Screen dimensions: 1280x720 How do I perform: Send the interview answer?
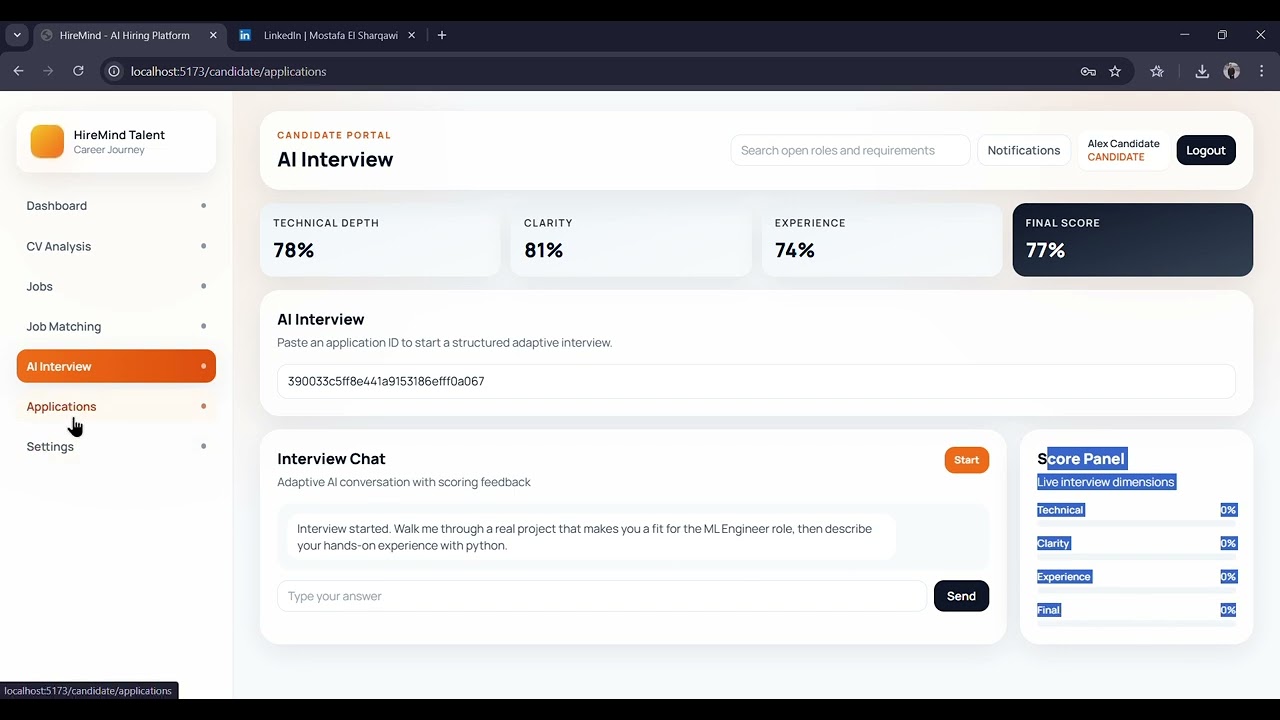pos(961,596)
